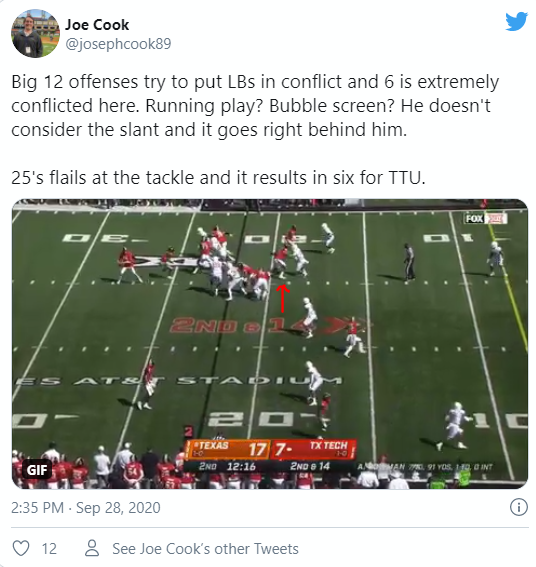536x567 pixels.
Task: Play the embedded football GIF
Action: click(270, 344)
